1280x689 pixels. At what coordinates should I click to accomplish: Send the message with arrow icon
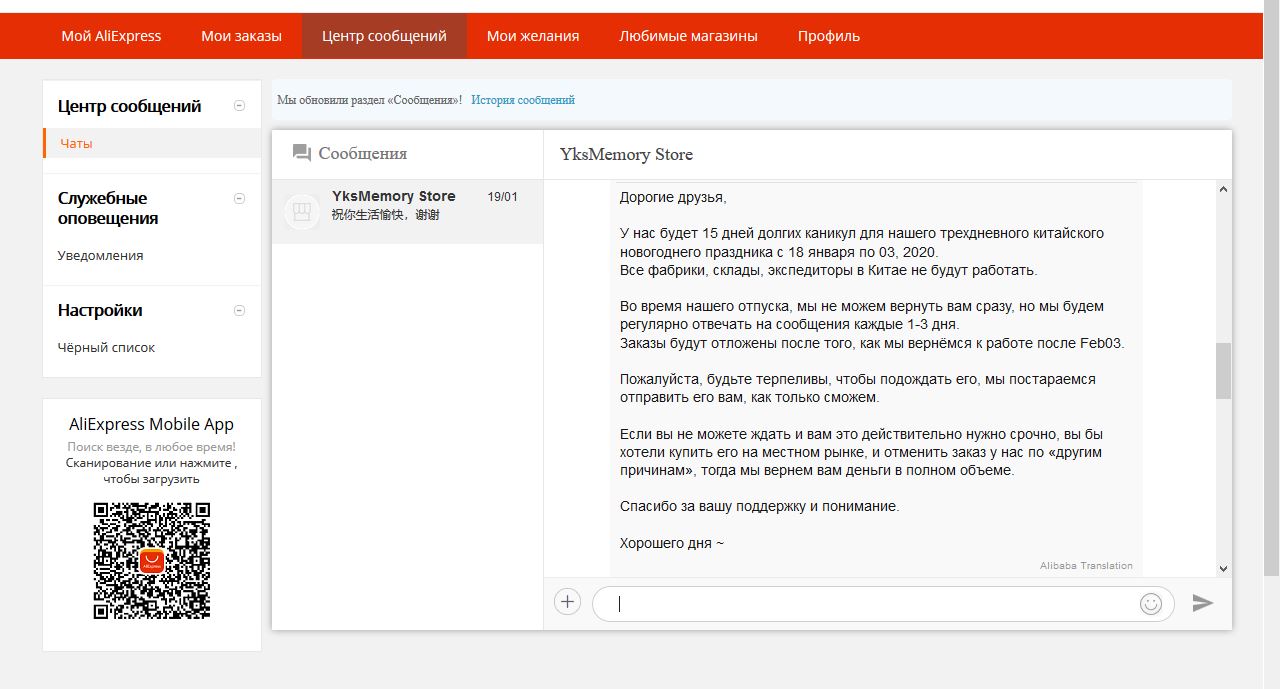click(1203, 603)
